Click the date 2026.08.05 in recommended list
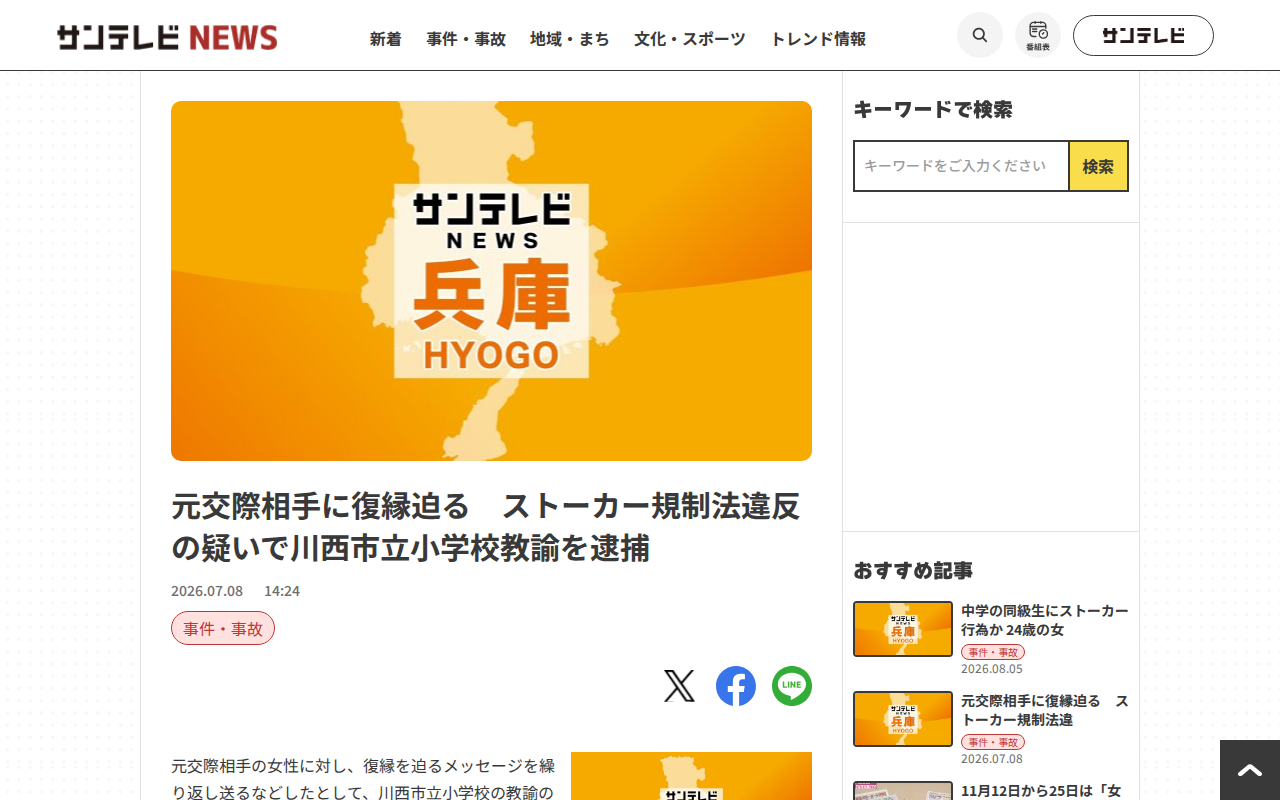 click(x=992, y=669)
